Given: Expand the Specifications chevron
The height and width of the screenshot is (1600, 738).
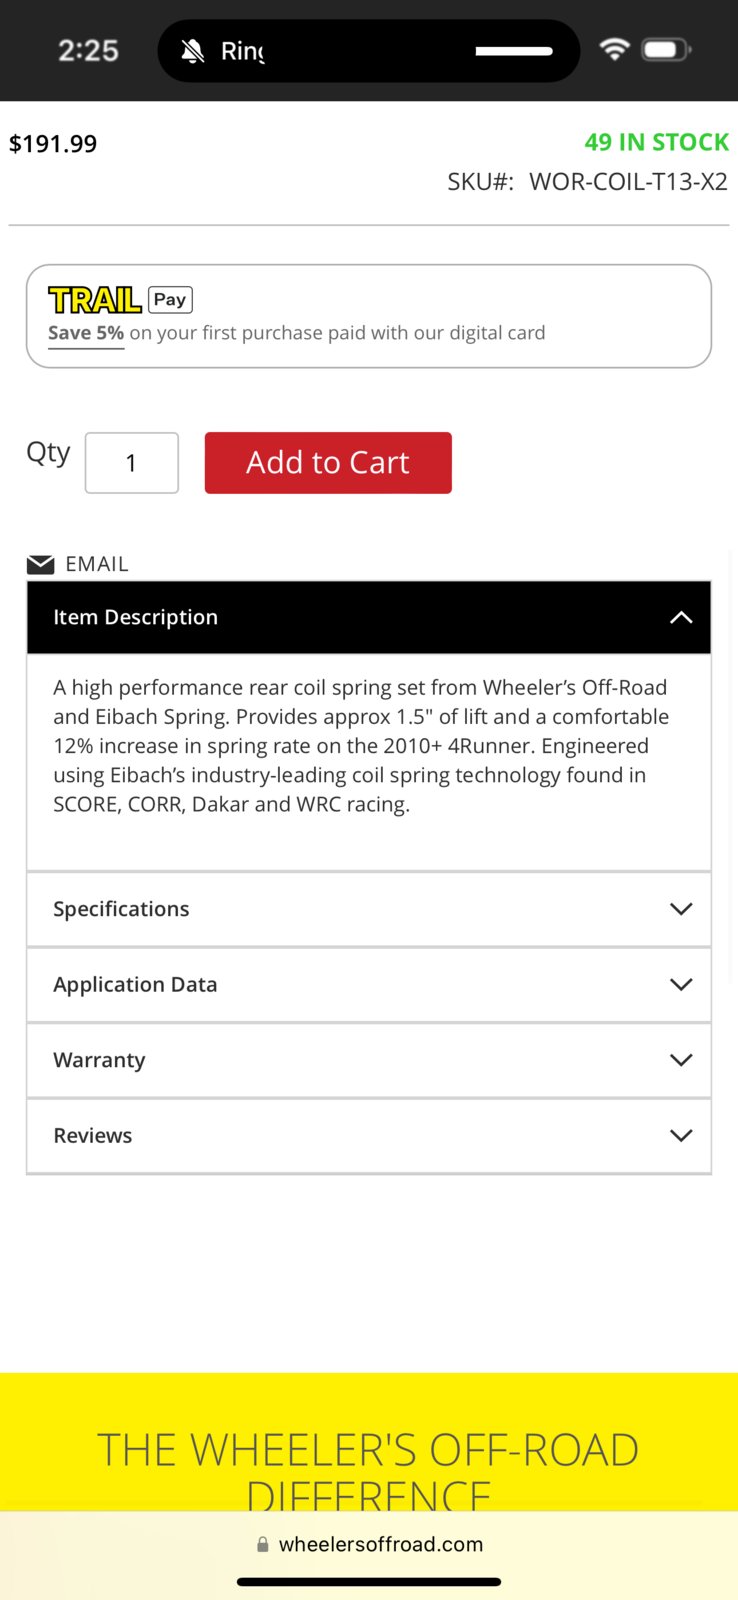Looking at the screenshot, I should pos(681,909).
